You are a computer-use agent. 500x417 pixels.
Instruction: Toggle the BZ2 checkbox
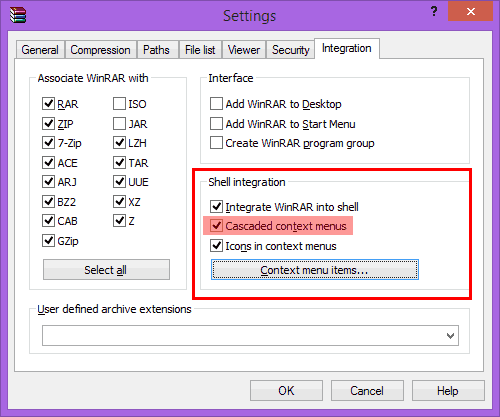48,201
